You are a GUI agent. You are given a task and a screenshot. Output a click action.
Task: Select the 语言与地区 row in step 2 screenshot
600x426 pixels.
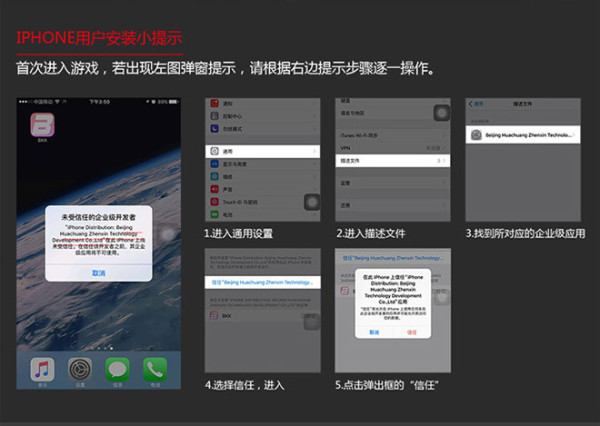coord(393,113)
